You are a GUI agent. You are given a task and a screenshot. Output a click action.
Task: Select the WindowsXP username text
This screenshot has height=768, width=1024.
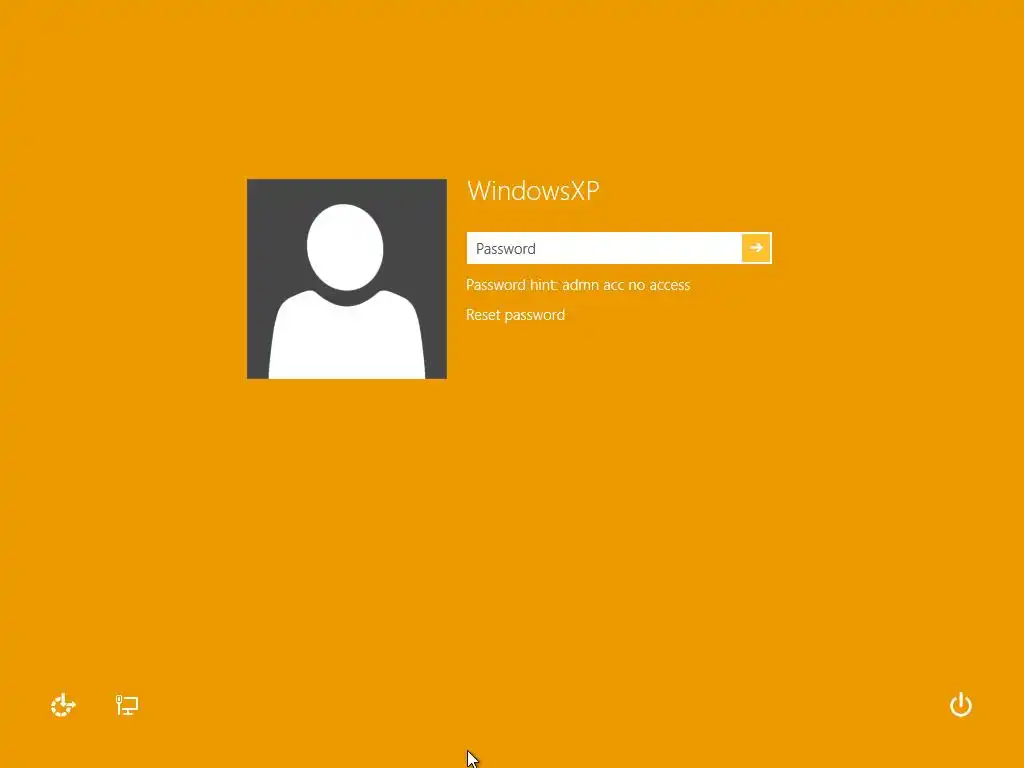click(x=533, y=191)
